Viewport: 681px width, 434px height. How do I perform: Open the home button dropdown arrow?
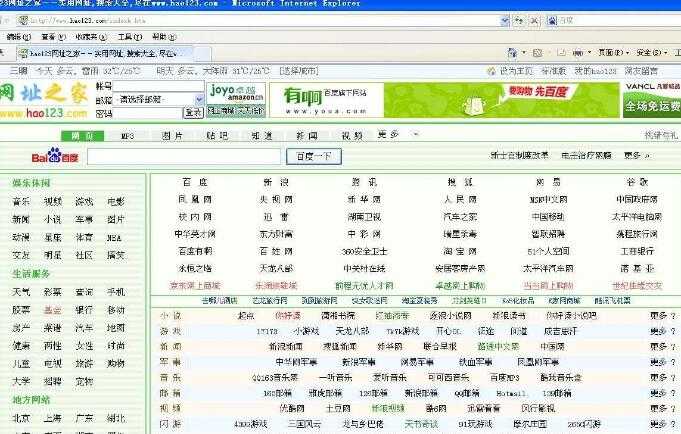(x=524, y=53)
